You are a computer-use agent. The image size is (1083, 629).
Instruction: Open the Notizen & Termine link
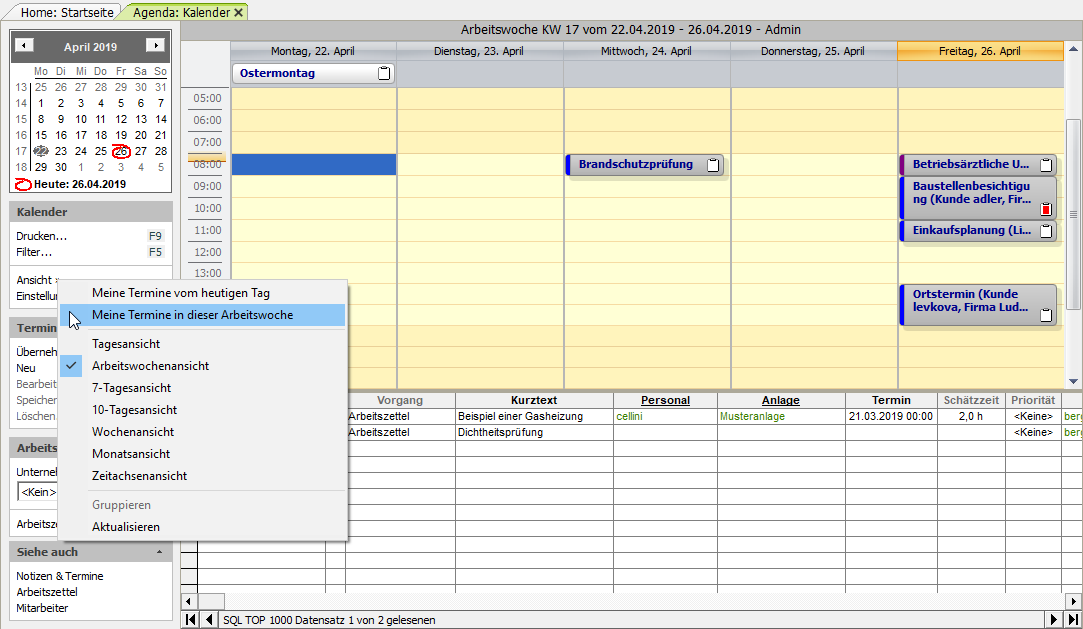pos(60,576)
